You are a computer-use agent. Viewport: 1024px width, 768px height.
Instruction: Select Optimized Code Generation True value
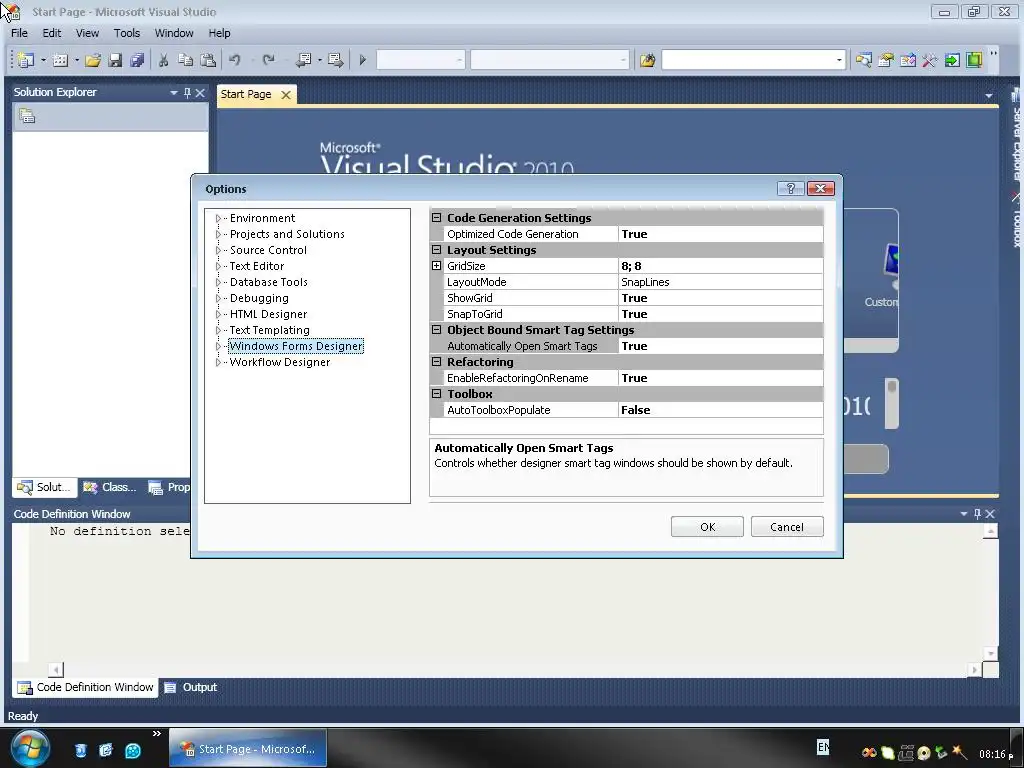click(720, 234)
